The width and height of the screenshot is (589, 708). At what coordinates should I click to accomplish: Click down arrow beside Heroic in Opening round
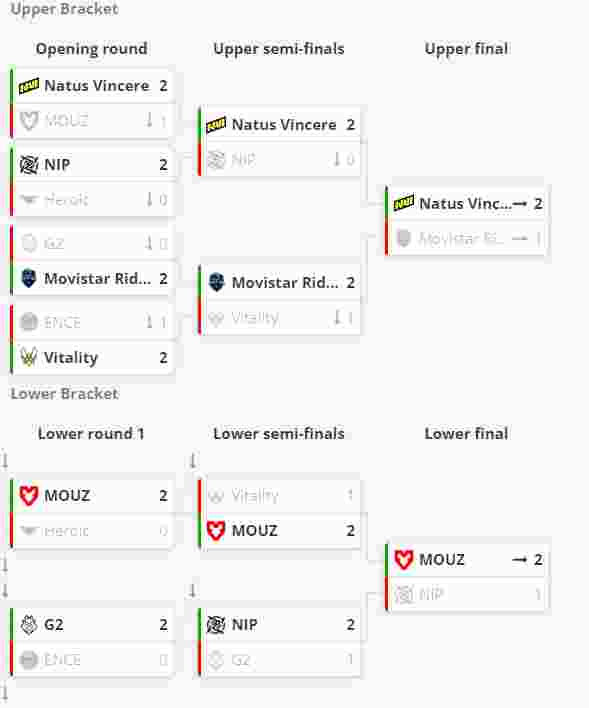pos(149,199)
